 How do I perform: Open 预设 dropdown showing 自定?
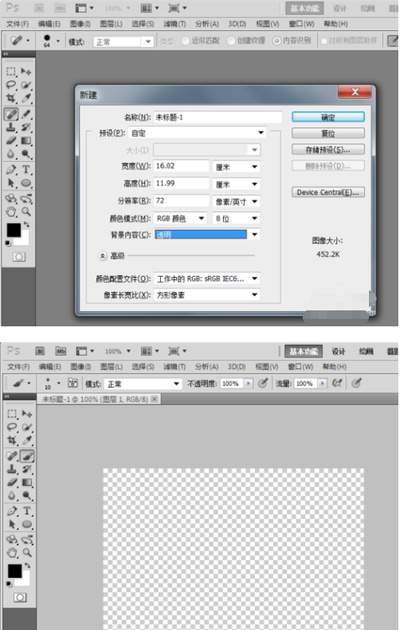pyautogui.click(x=197, y=133)
